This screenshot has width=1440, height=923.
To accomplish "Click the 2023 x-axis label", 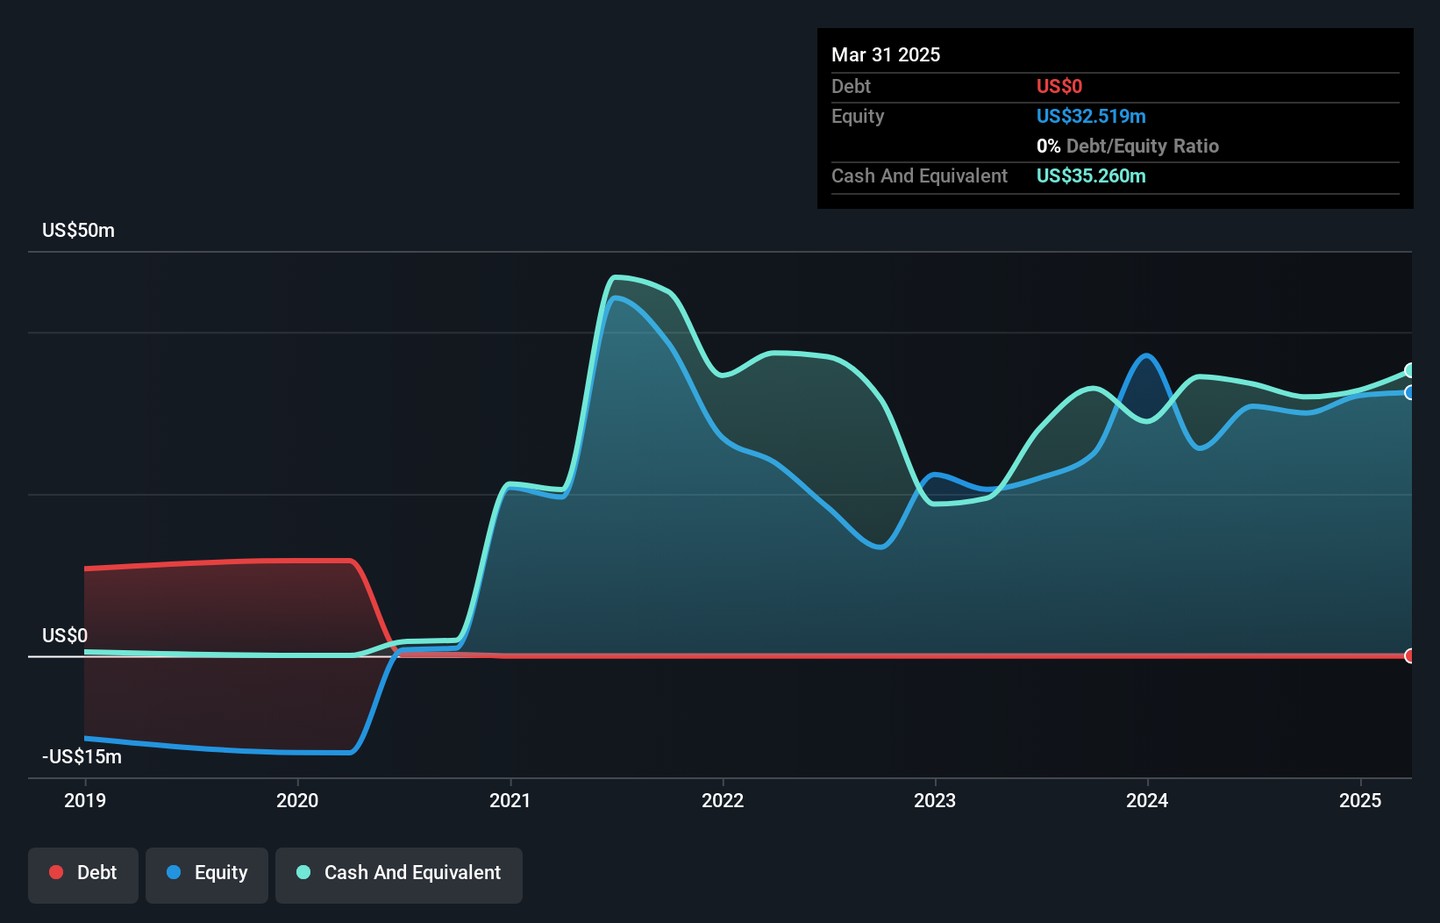I will click(x=935, y=800).
